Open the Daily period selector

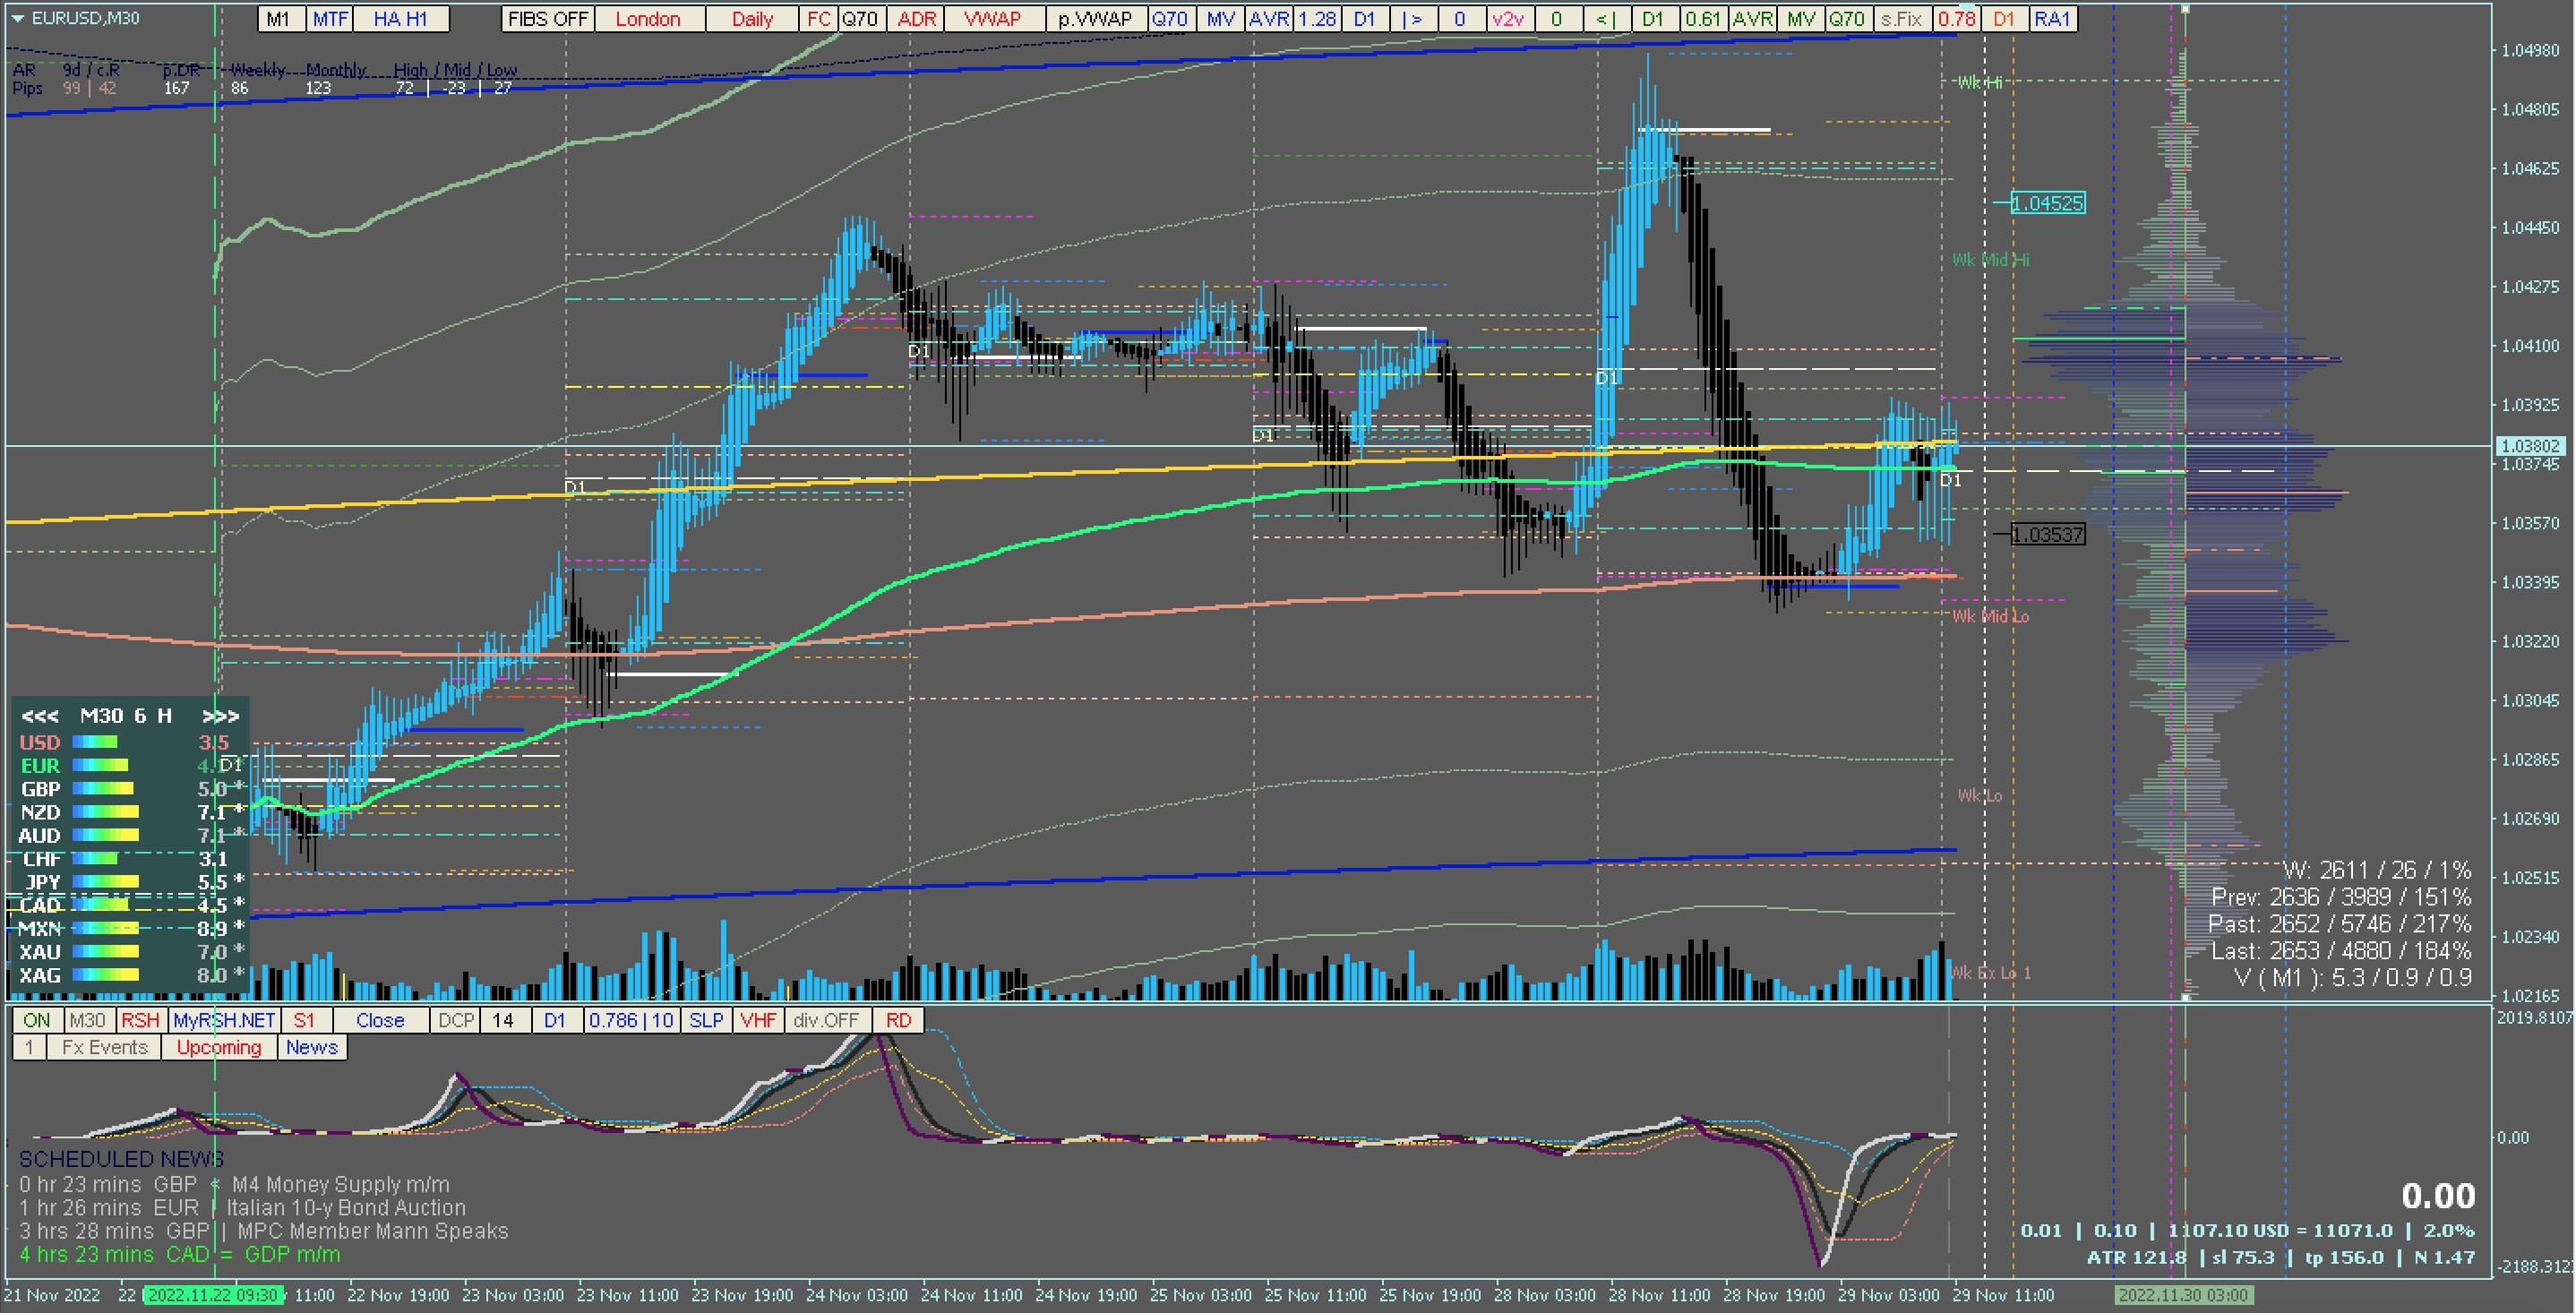tap(752, 19)
